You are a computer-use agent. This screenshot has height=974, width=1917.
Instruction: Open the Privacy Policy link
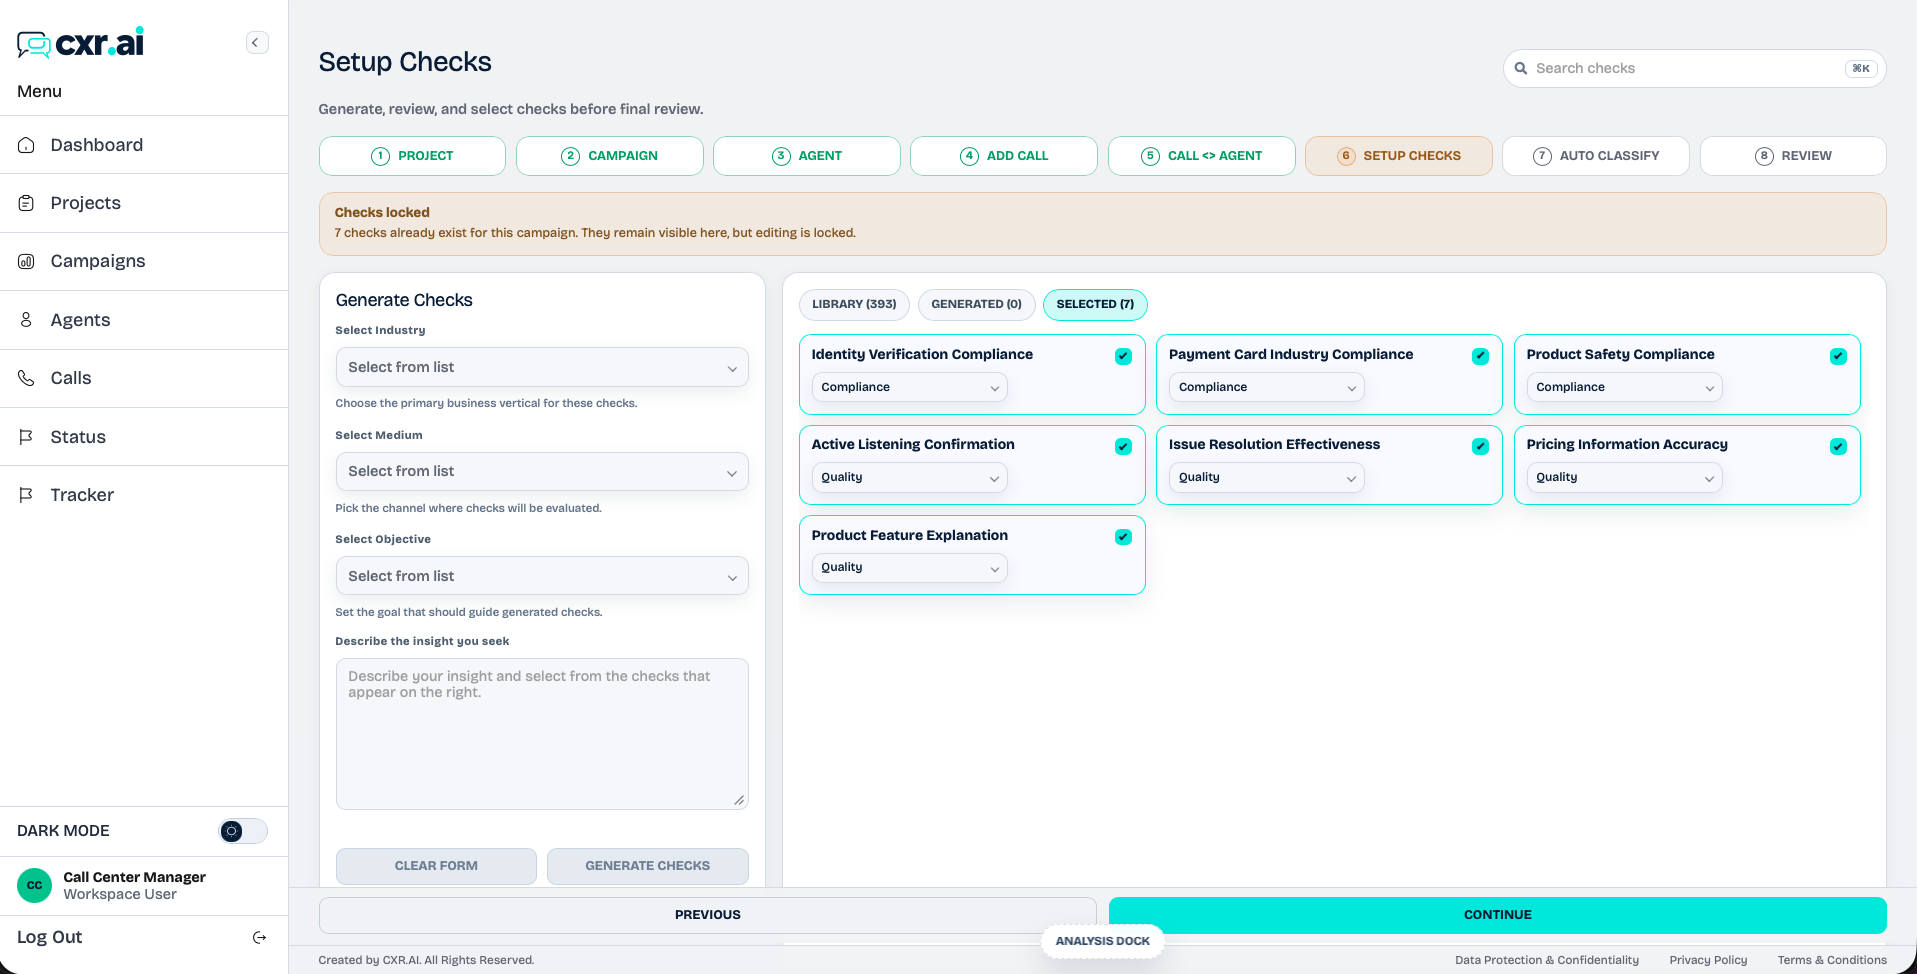pyautogui.click(x=1708, y=960)
